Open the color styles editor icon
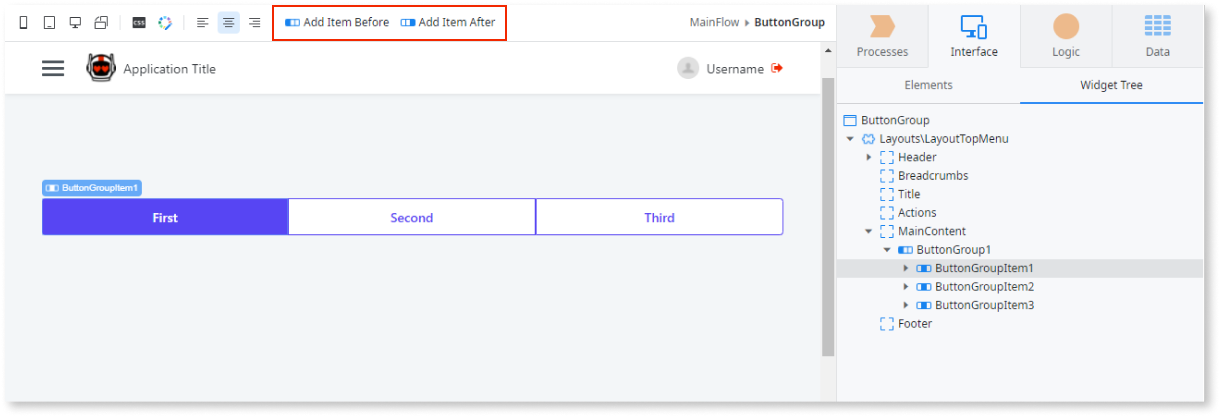1220x417 pixels. [165, 22]
